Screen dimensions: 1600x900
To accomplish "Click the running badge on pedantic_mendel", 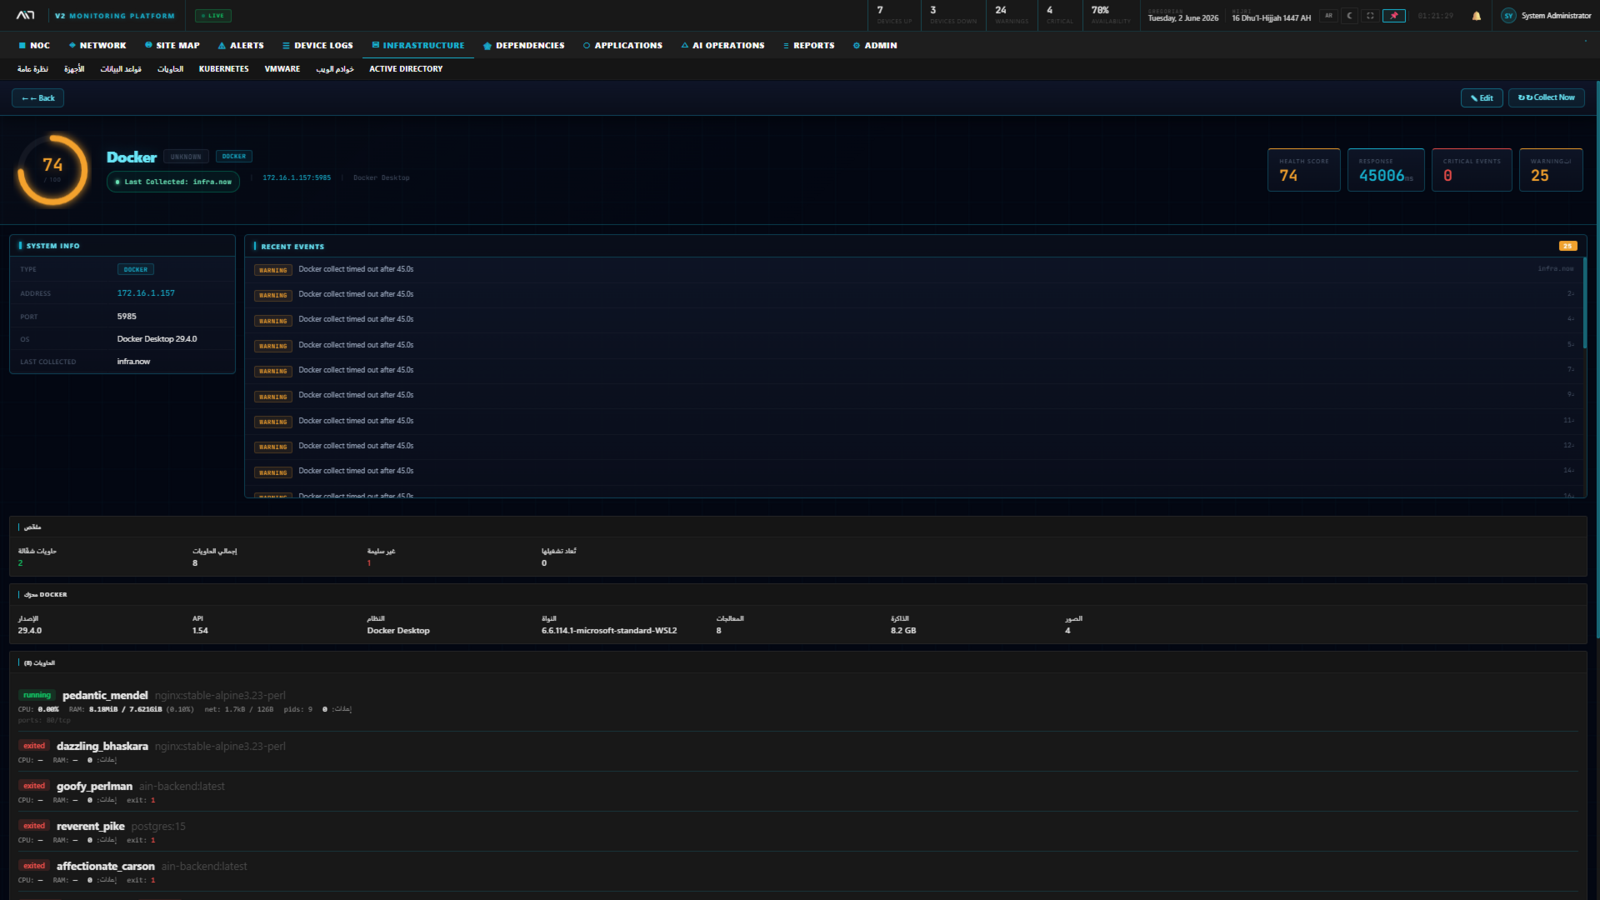I will point(37,695).
